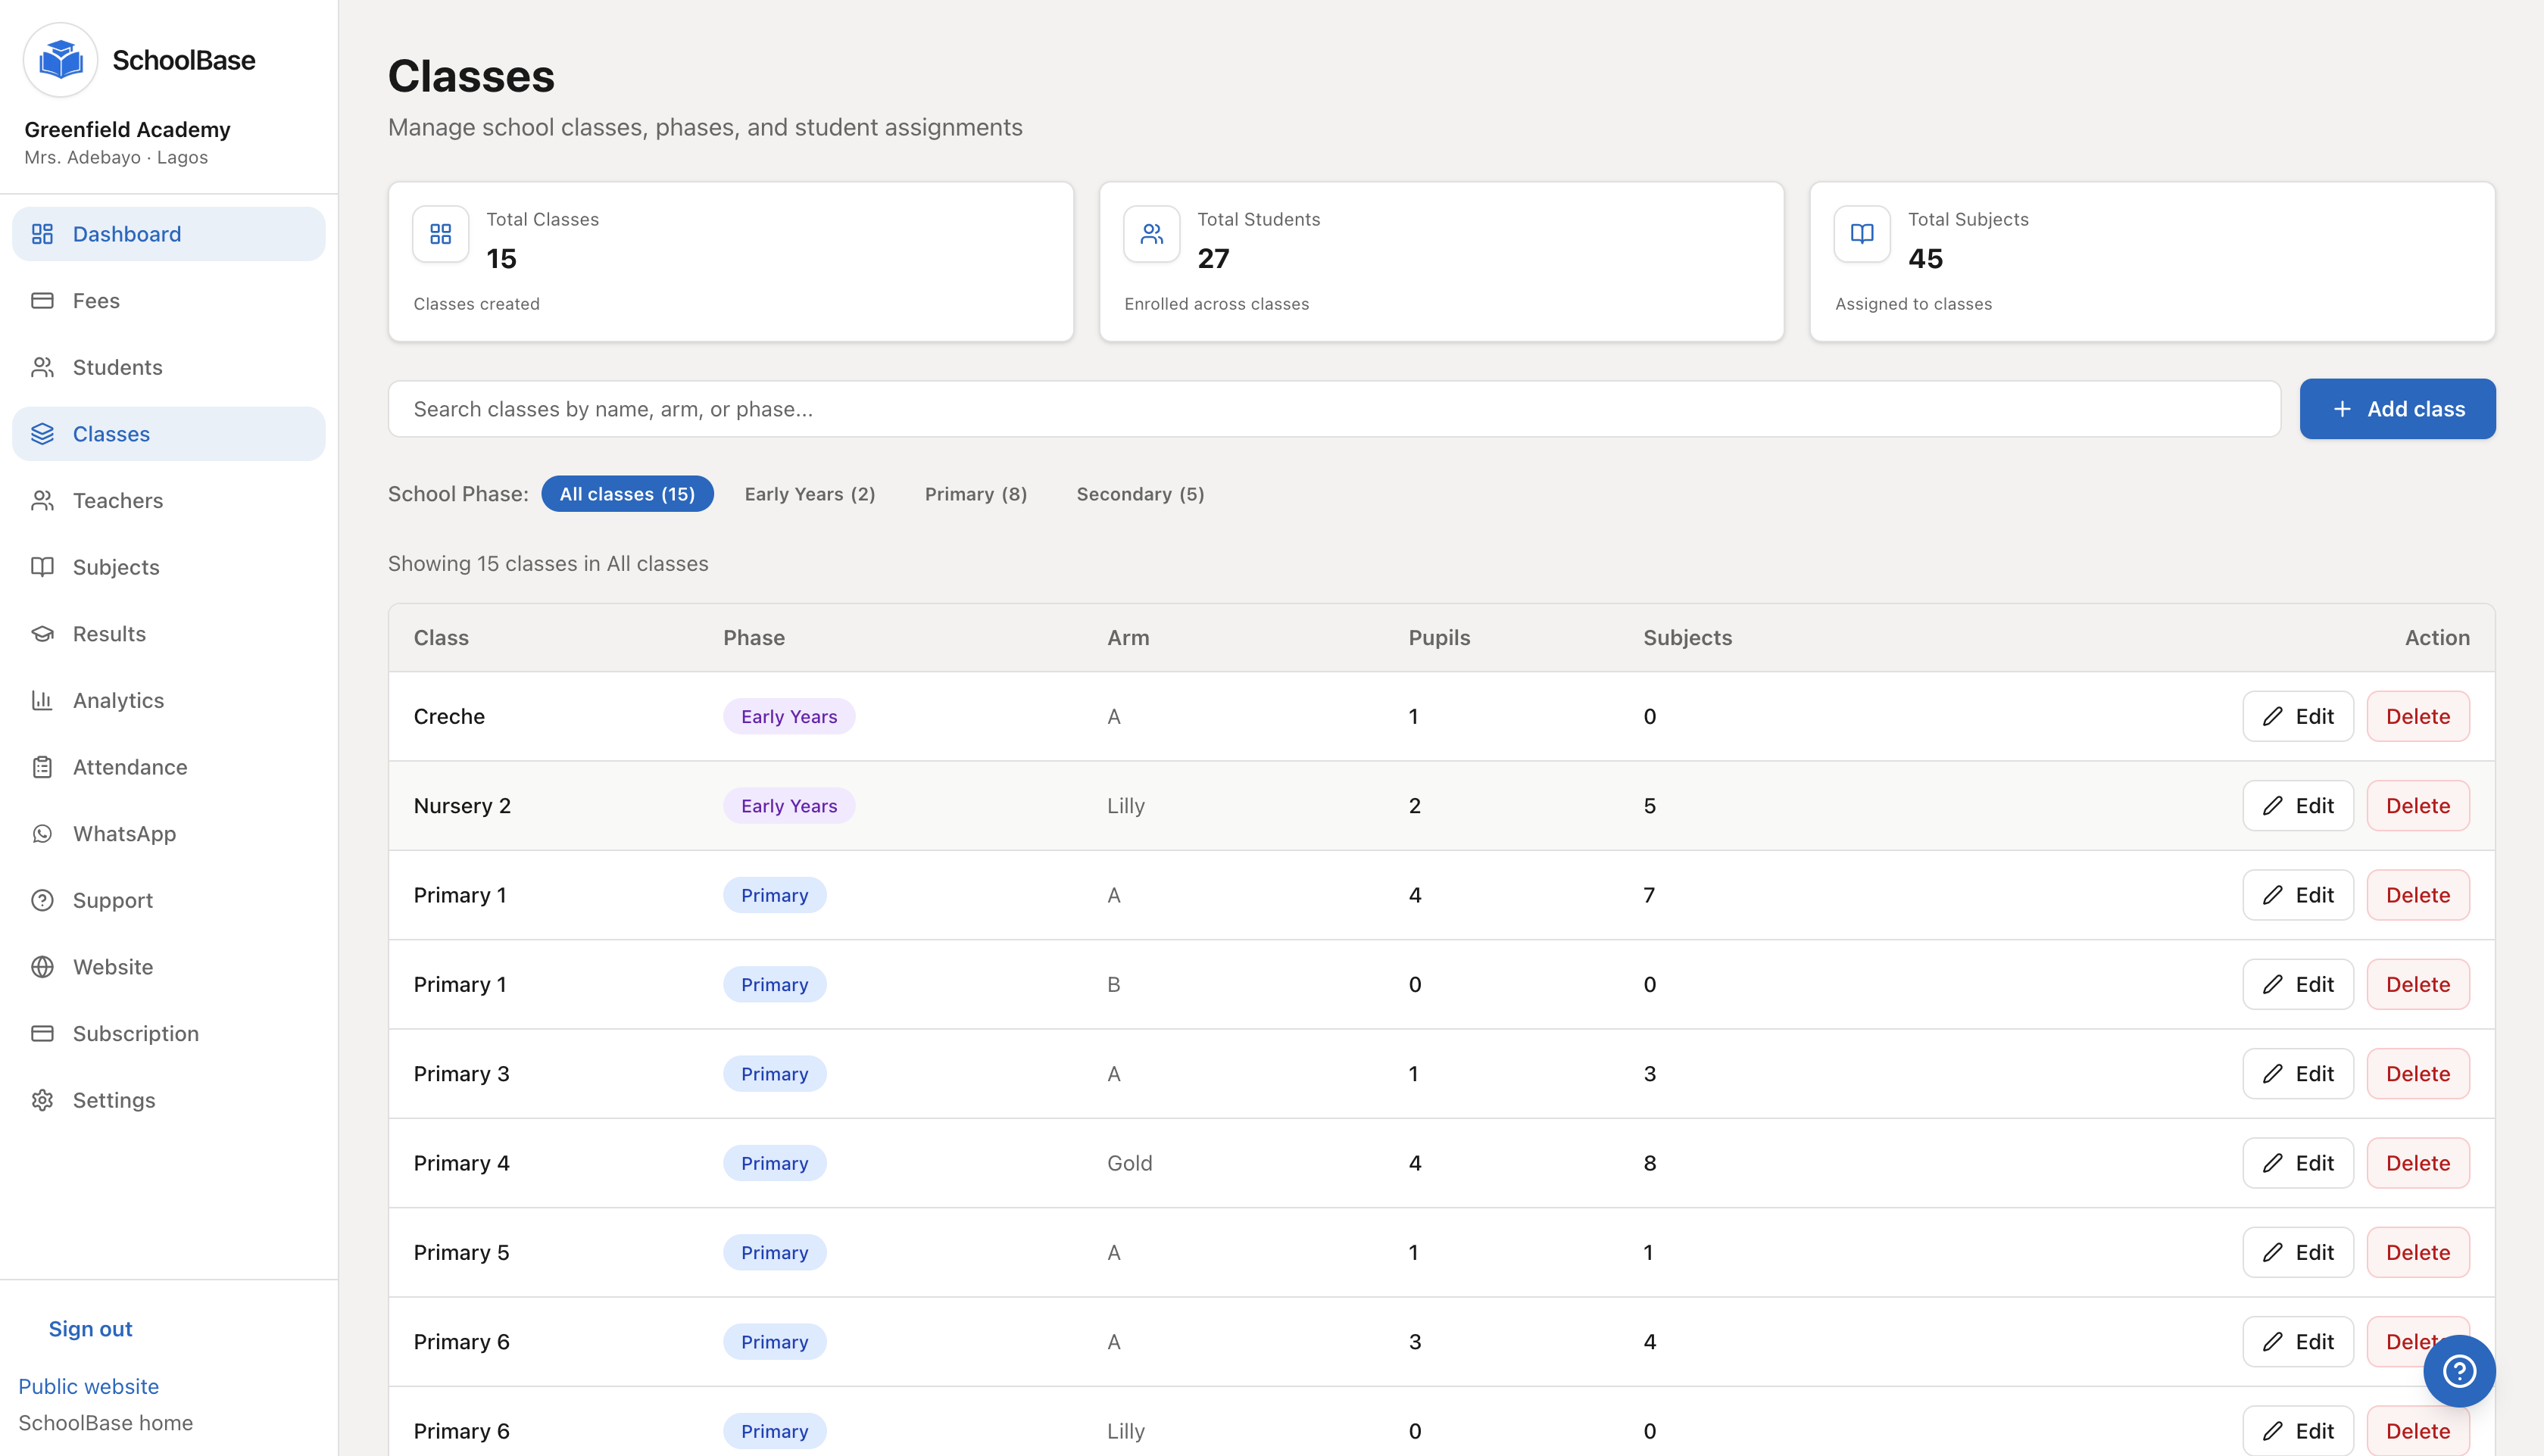Open the Results section

click(x=169, y=634)
